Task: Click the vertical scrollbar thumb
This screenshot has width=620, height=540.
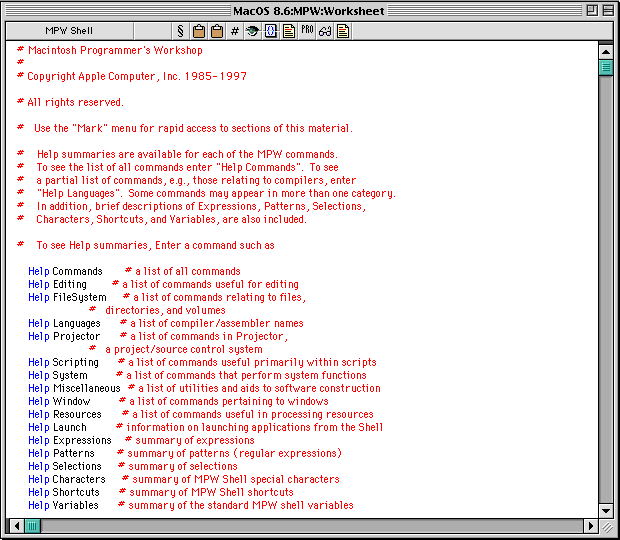Action: (606, 68)
